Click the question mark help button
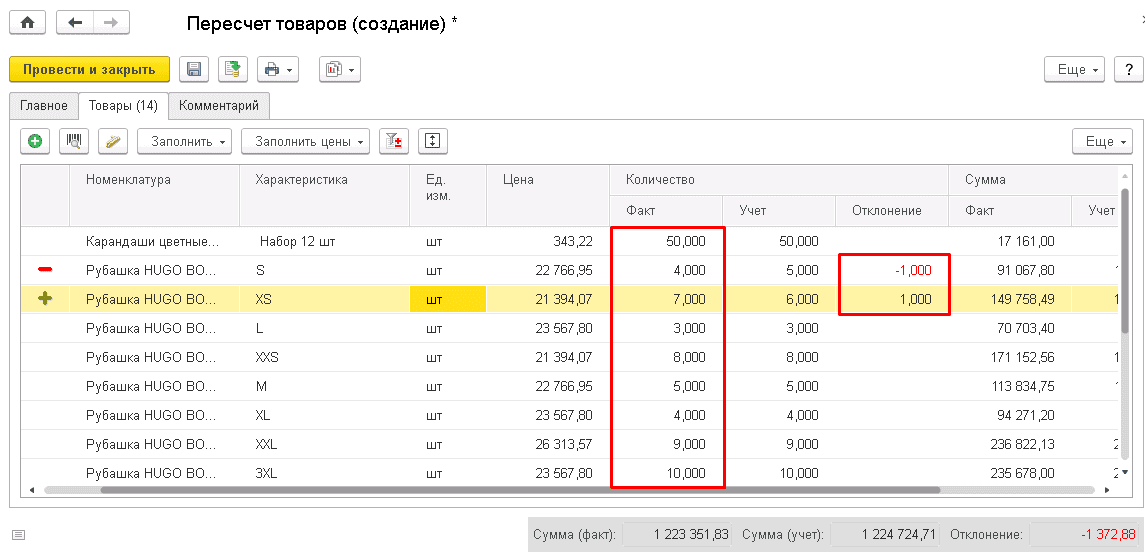This screenshot has height=558, width=1145. tap(1128, 69)
